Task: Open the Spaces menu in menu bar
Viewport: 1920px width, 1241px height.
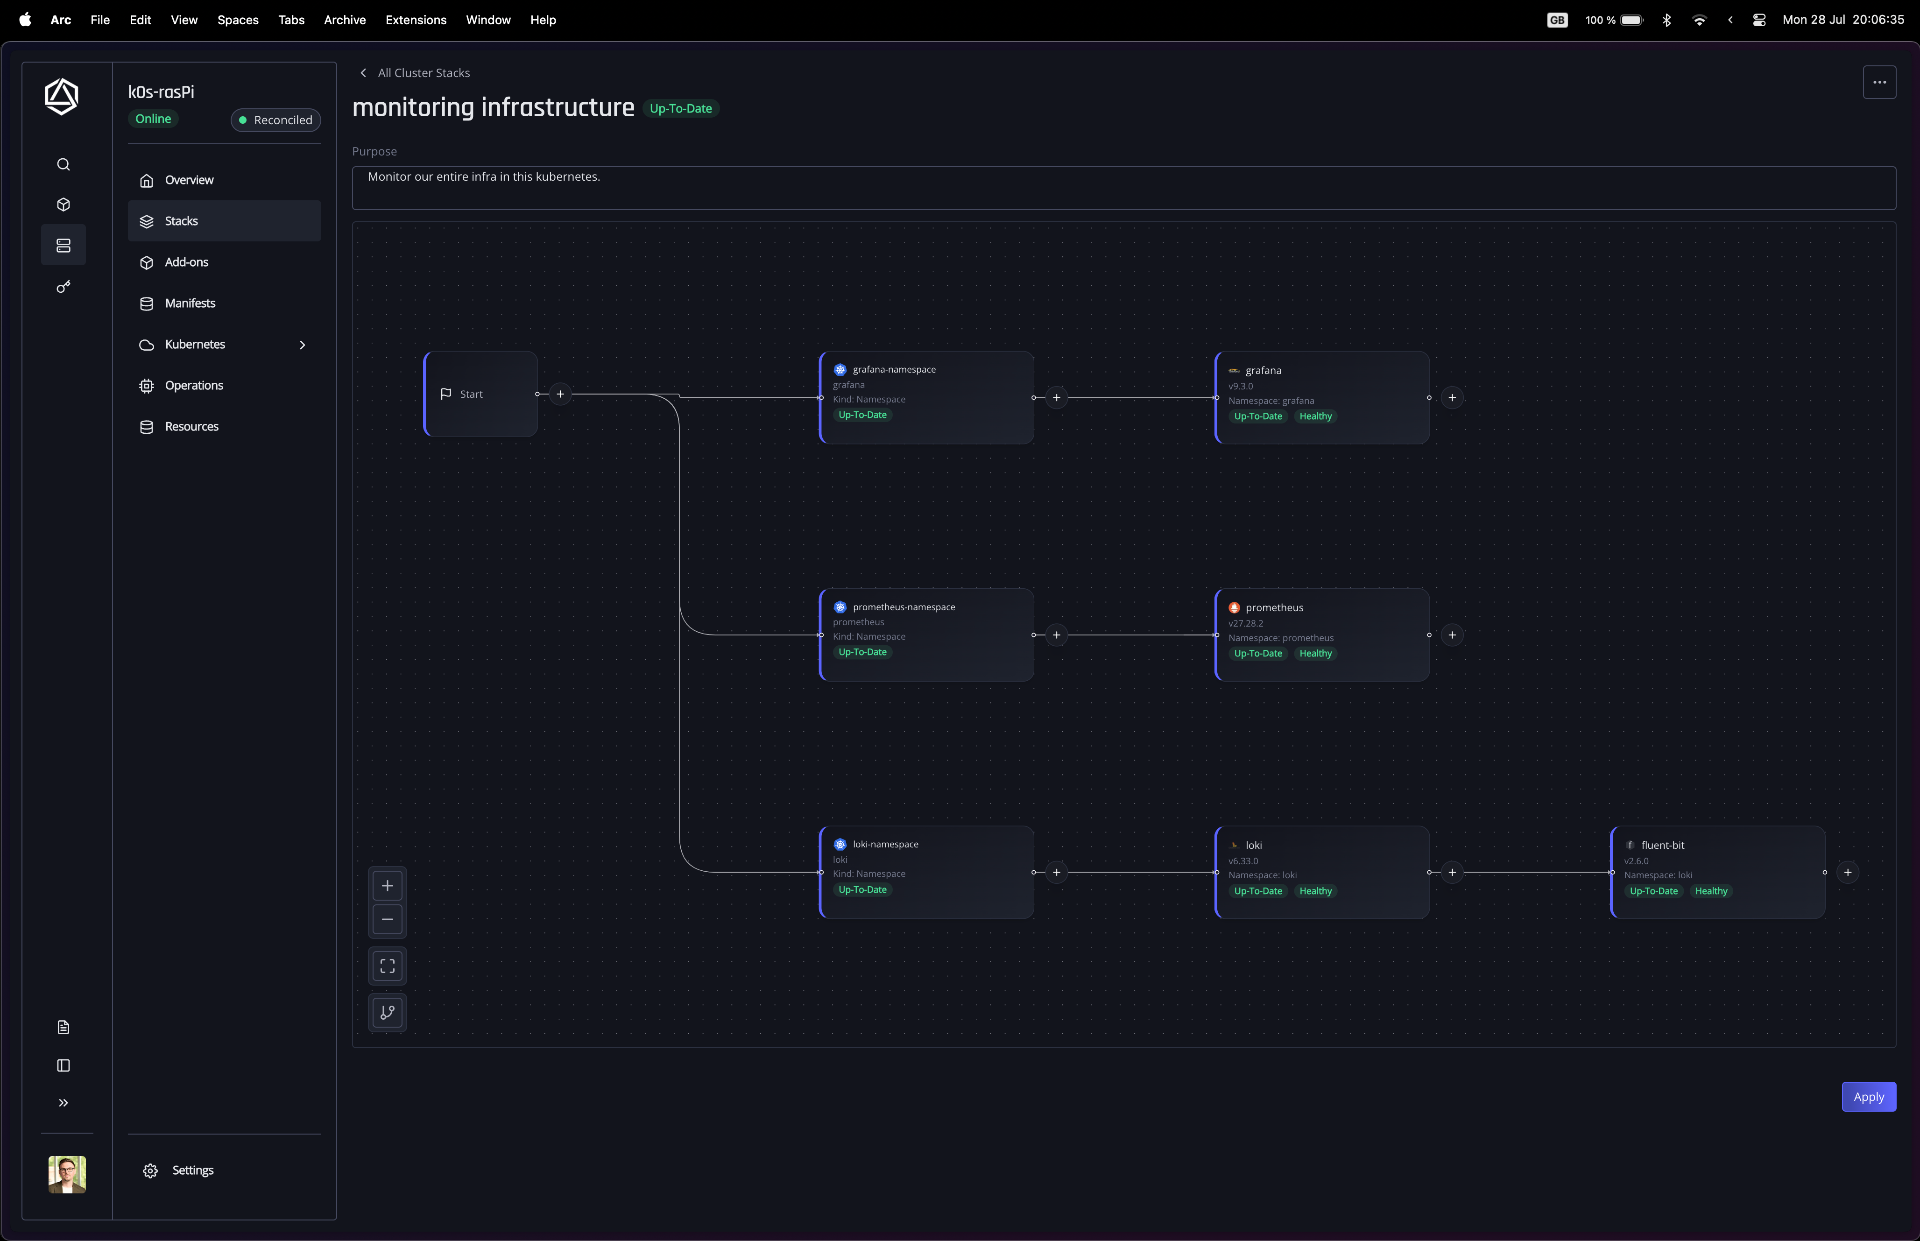Action: 238,20
